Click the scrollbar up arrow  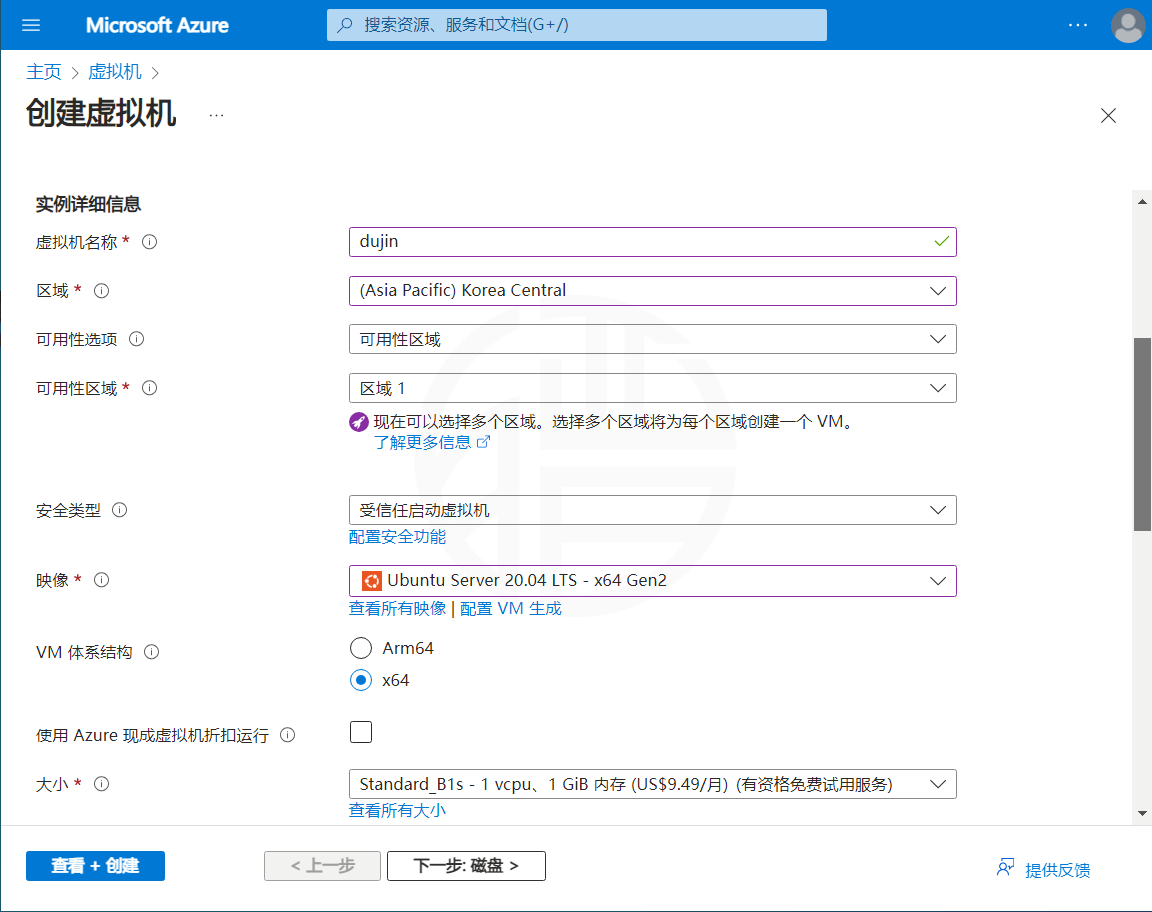pyautogui.click(x=1142, y=201)
